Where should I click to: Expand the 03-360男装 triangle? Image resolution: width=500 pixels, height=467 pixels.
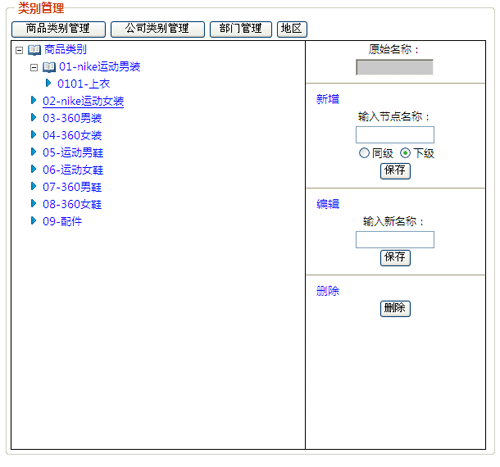coord(33,117)
